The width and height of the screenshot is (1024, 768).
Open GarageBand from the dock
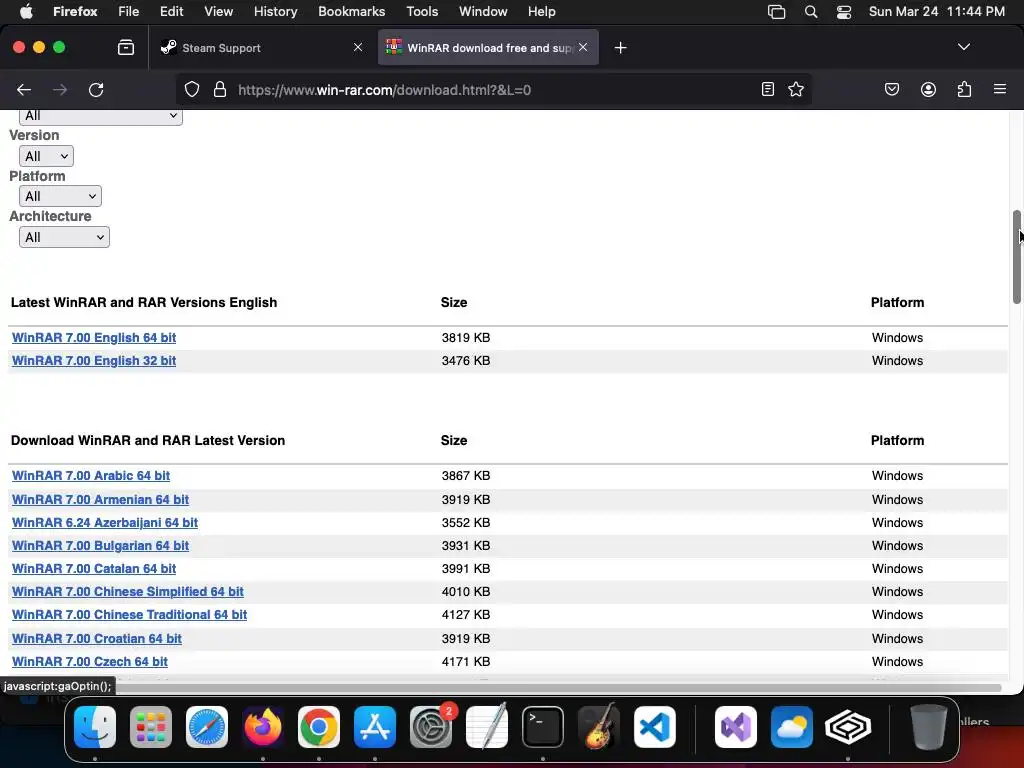[x=599, y=727]
